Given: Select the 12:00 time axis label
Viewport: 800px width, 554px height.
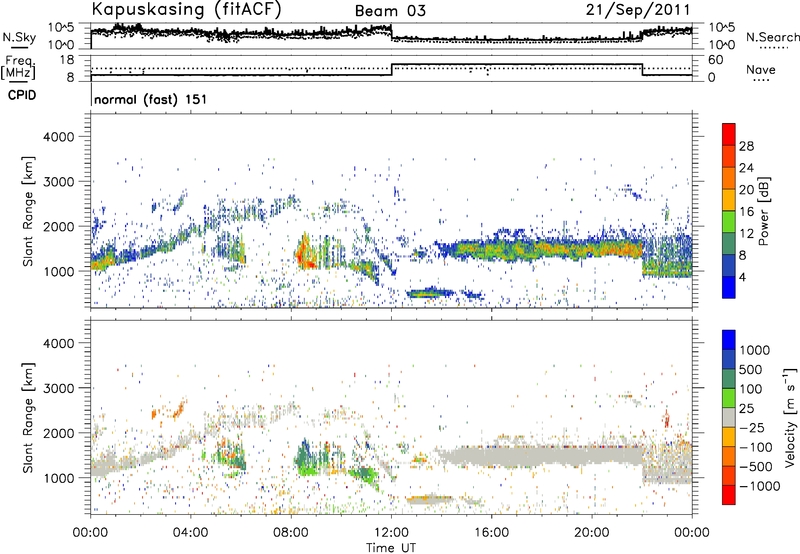Looking at the screenshot, I should point(391,533).
